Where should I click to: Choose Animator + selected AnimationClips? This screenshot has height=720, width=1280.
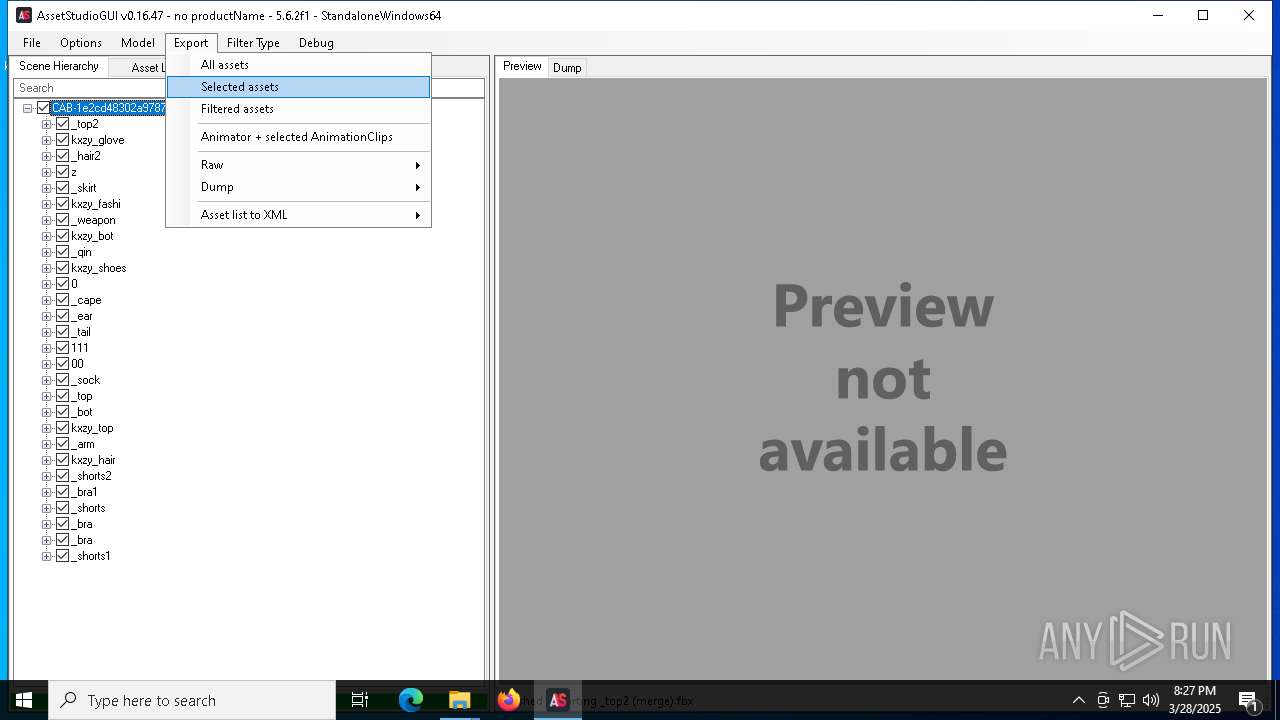pos(298,137)
